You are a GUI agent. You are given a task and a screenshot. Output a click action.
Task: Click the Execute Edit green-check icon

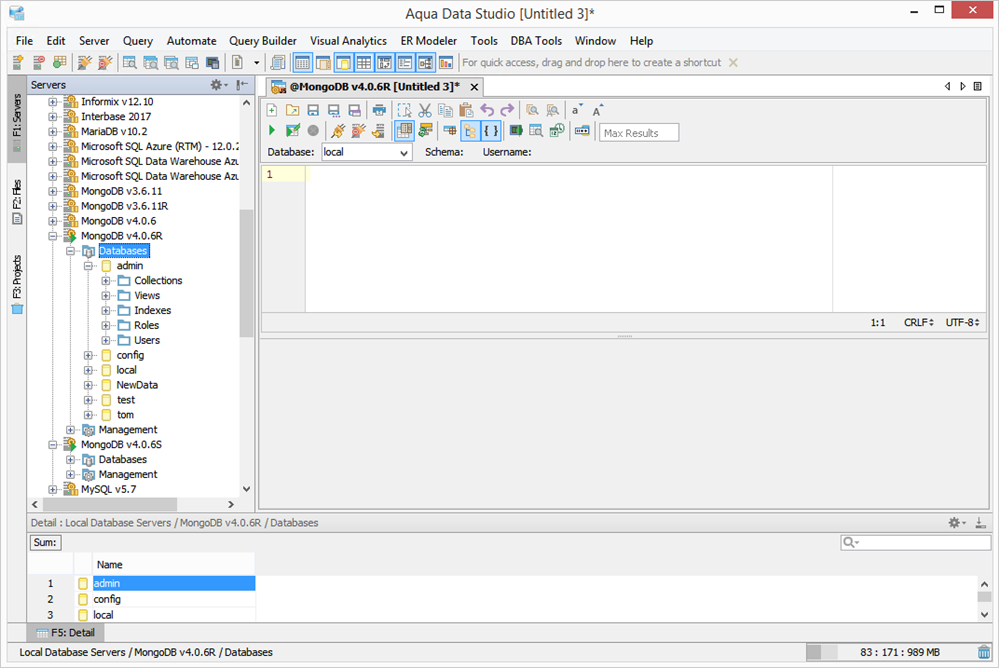click(x=292, y=131)
